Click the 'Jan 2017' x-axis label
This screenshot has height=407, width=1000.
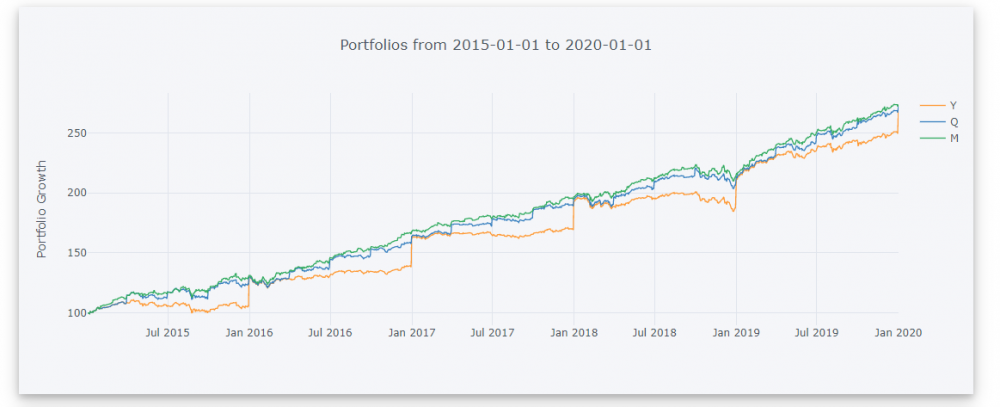coord(411,332)
